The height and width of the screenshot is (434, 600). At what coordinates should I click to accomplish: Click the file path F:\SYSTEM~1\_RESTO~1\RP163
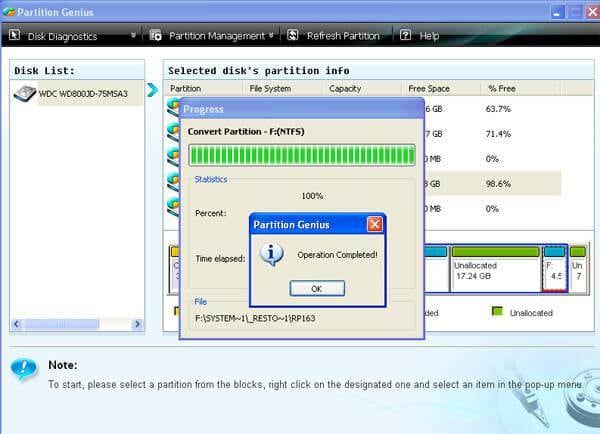[255, 318]
